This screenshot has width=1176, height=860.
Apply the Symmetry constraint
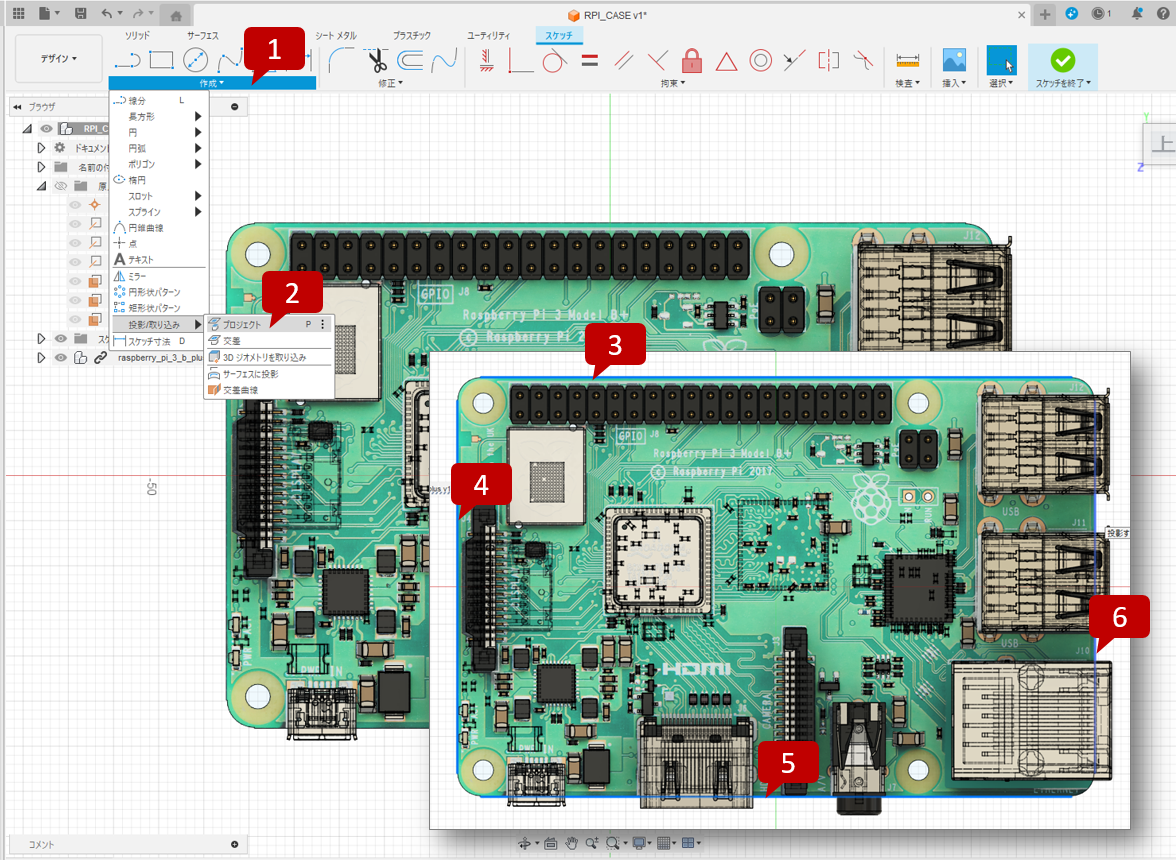pyautogui.click(x=829, y=60)
